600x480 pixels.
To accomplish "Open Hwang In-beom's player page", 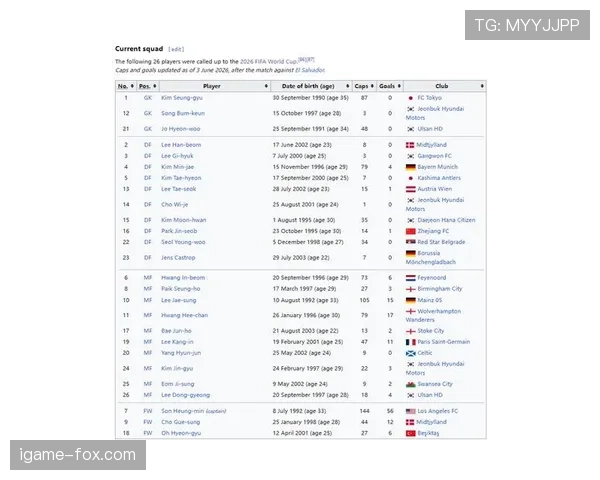I will [183, 278].
